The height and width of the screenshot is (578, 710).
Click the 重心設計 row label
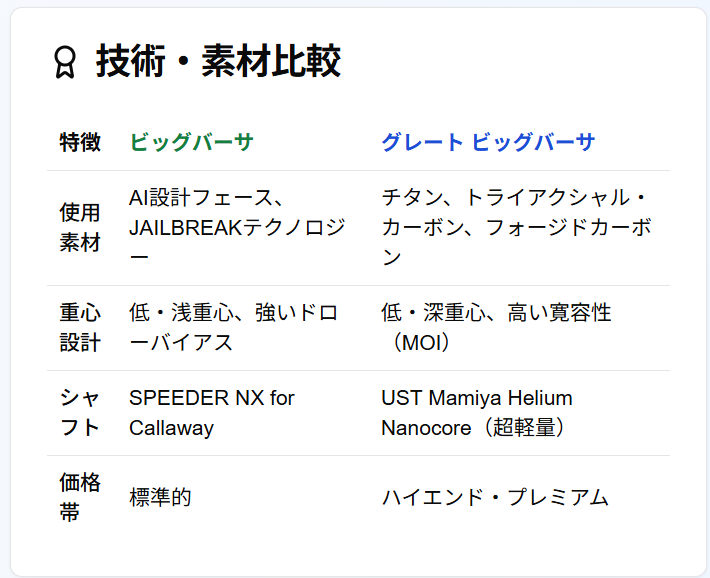pyautogui.click(x=80, y=328)
